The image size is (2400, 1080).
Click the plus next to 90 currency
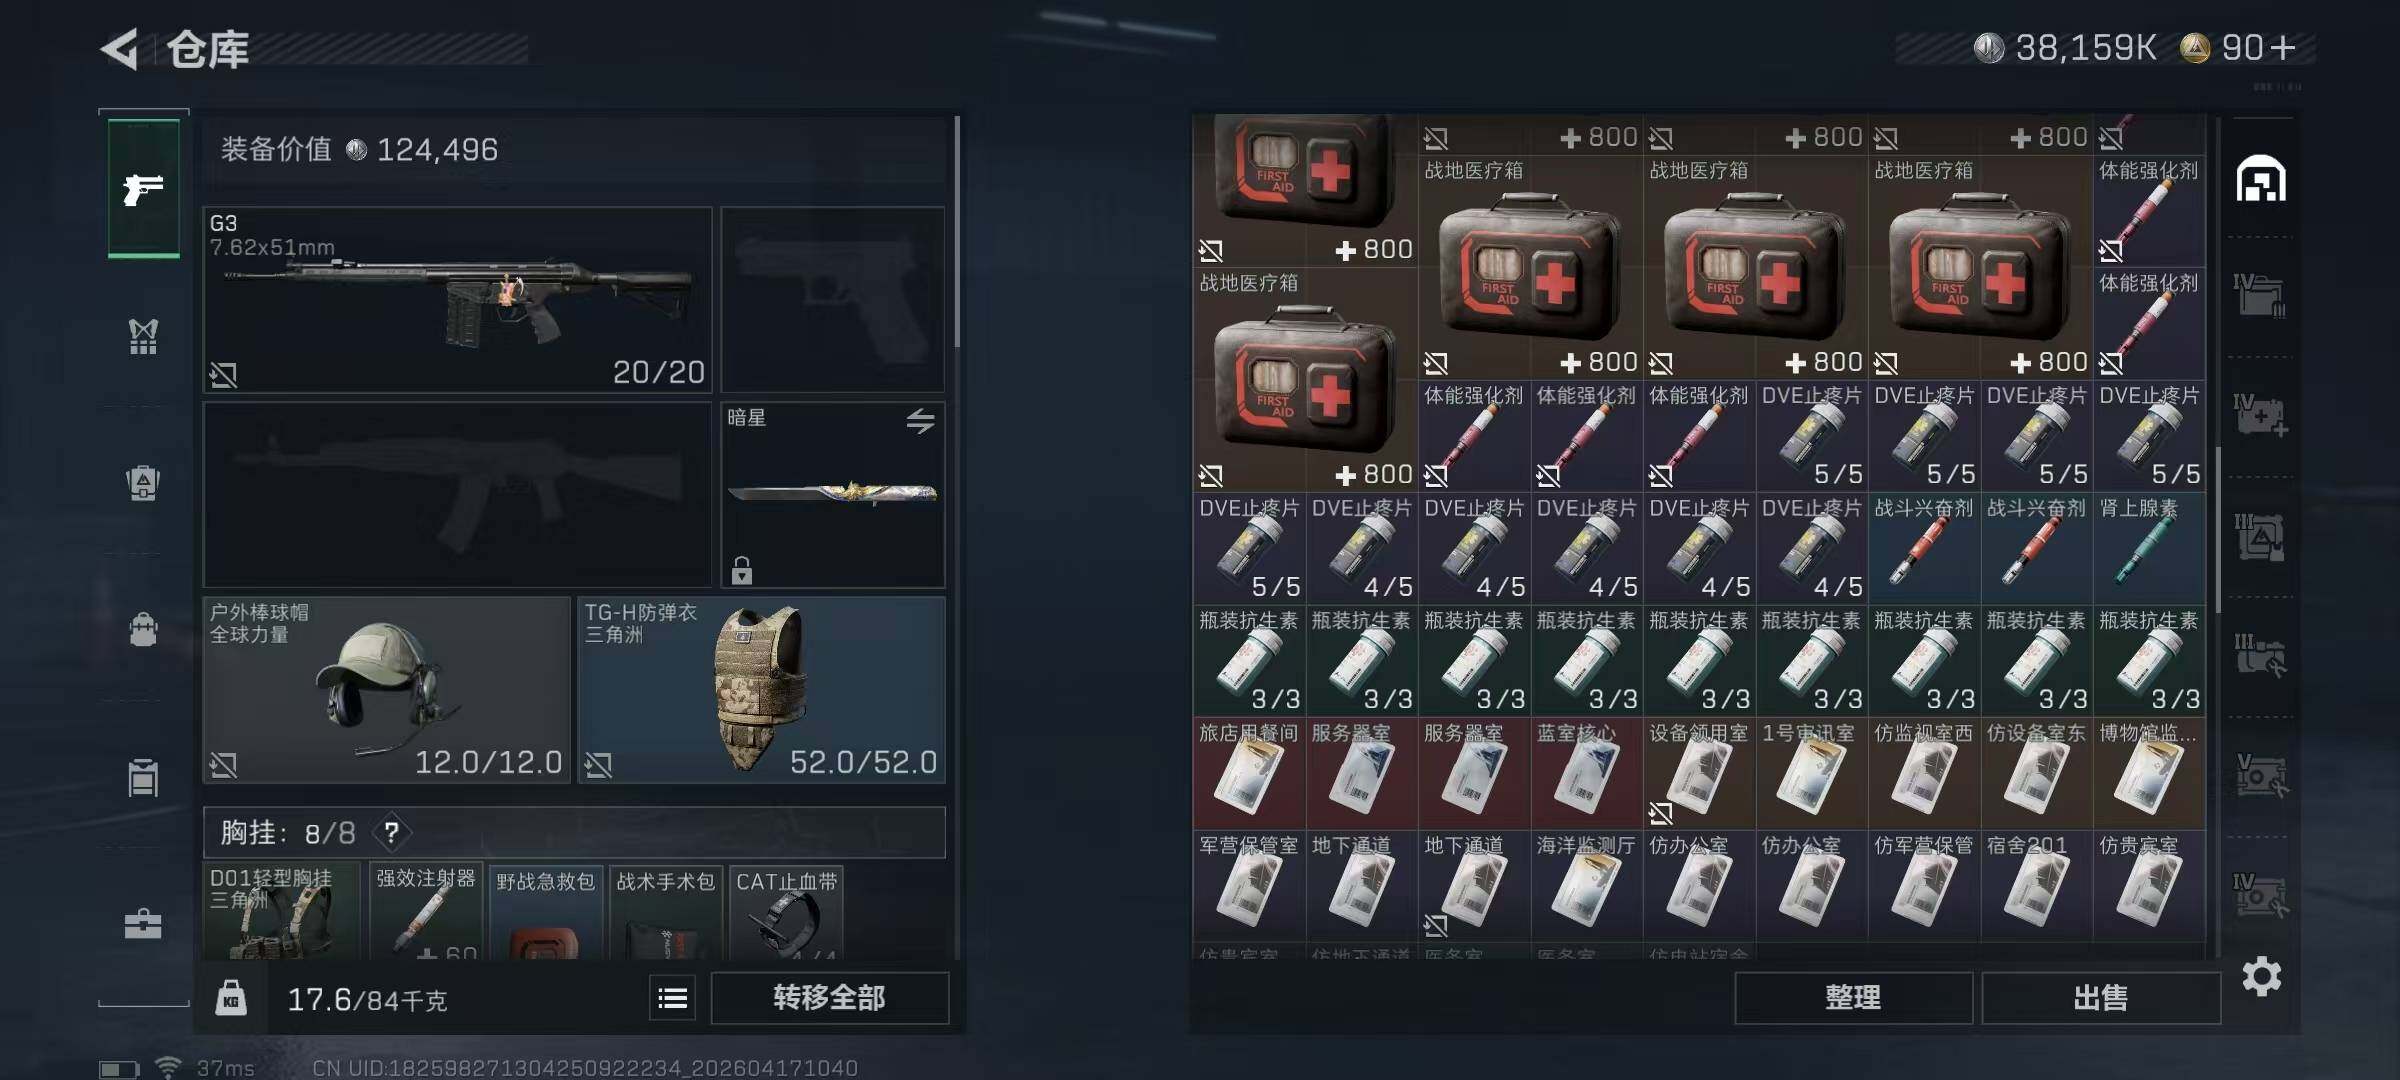point(2283,47)
